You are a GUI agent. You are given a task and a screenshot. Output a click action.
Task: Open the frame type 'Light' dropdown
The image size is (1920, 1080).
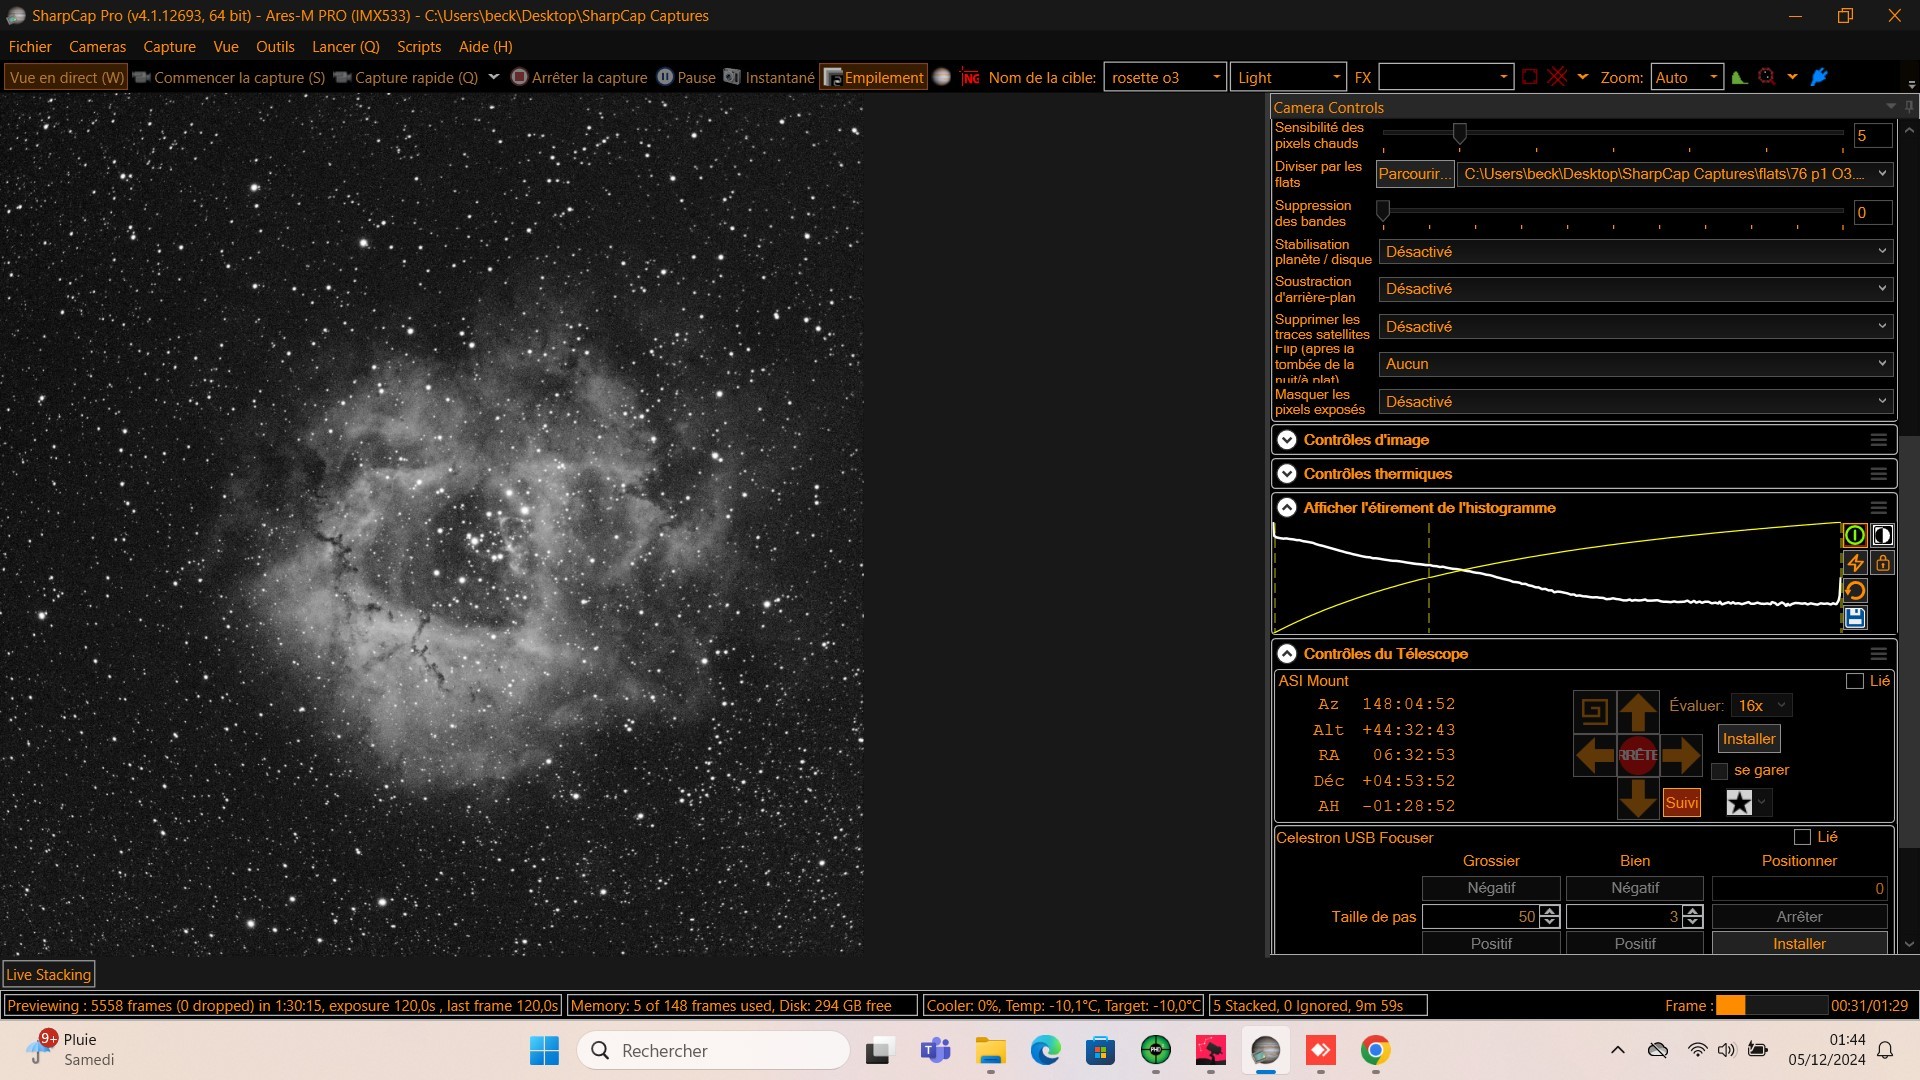point(1288,77)
